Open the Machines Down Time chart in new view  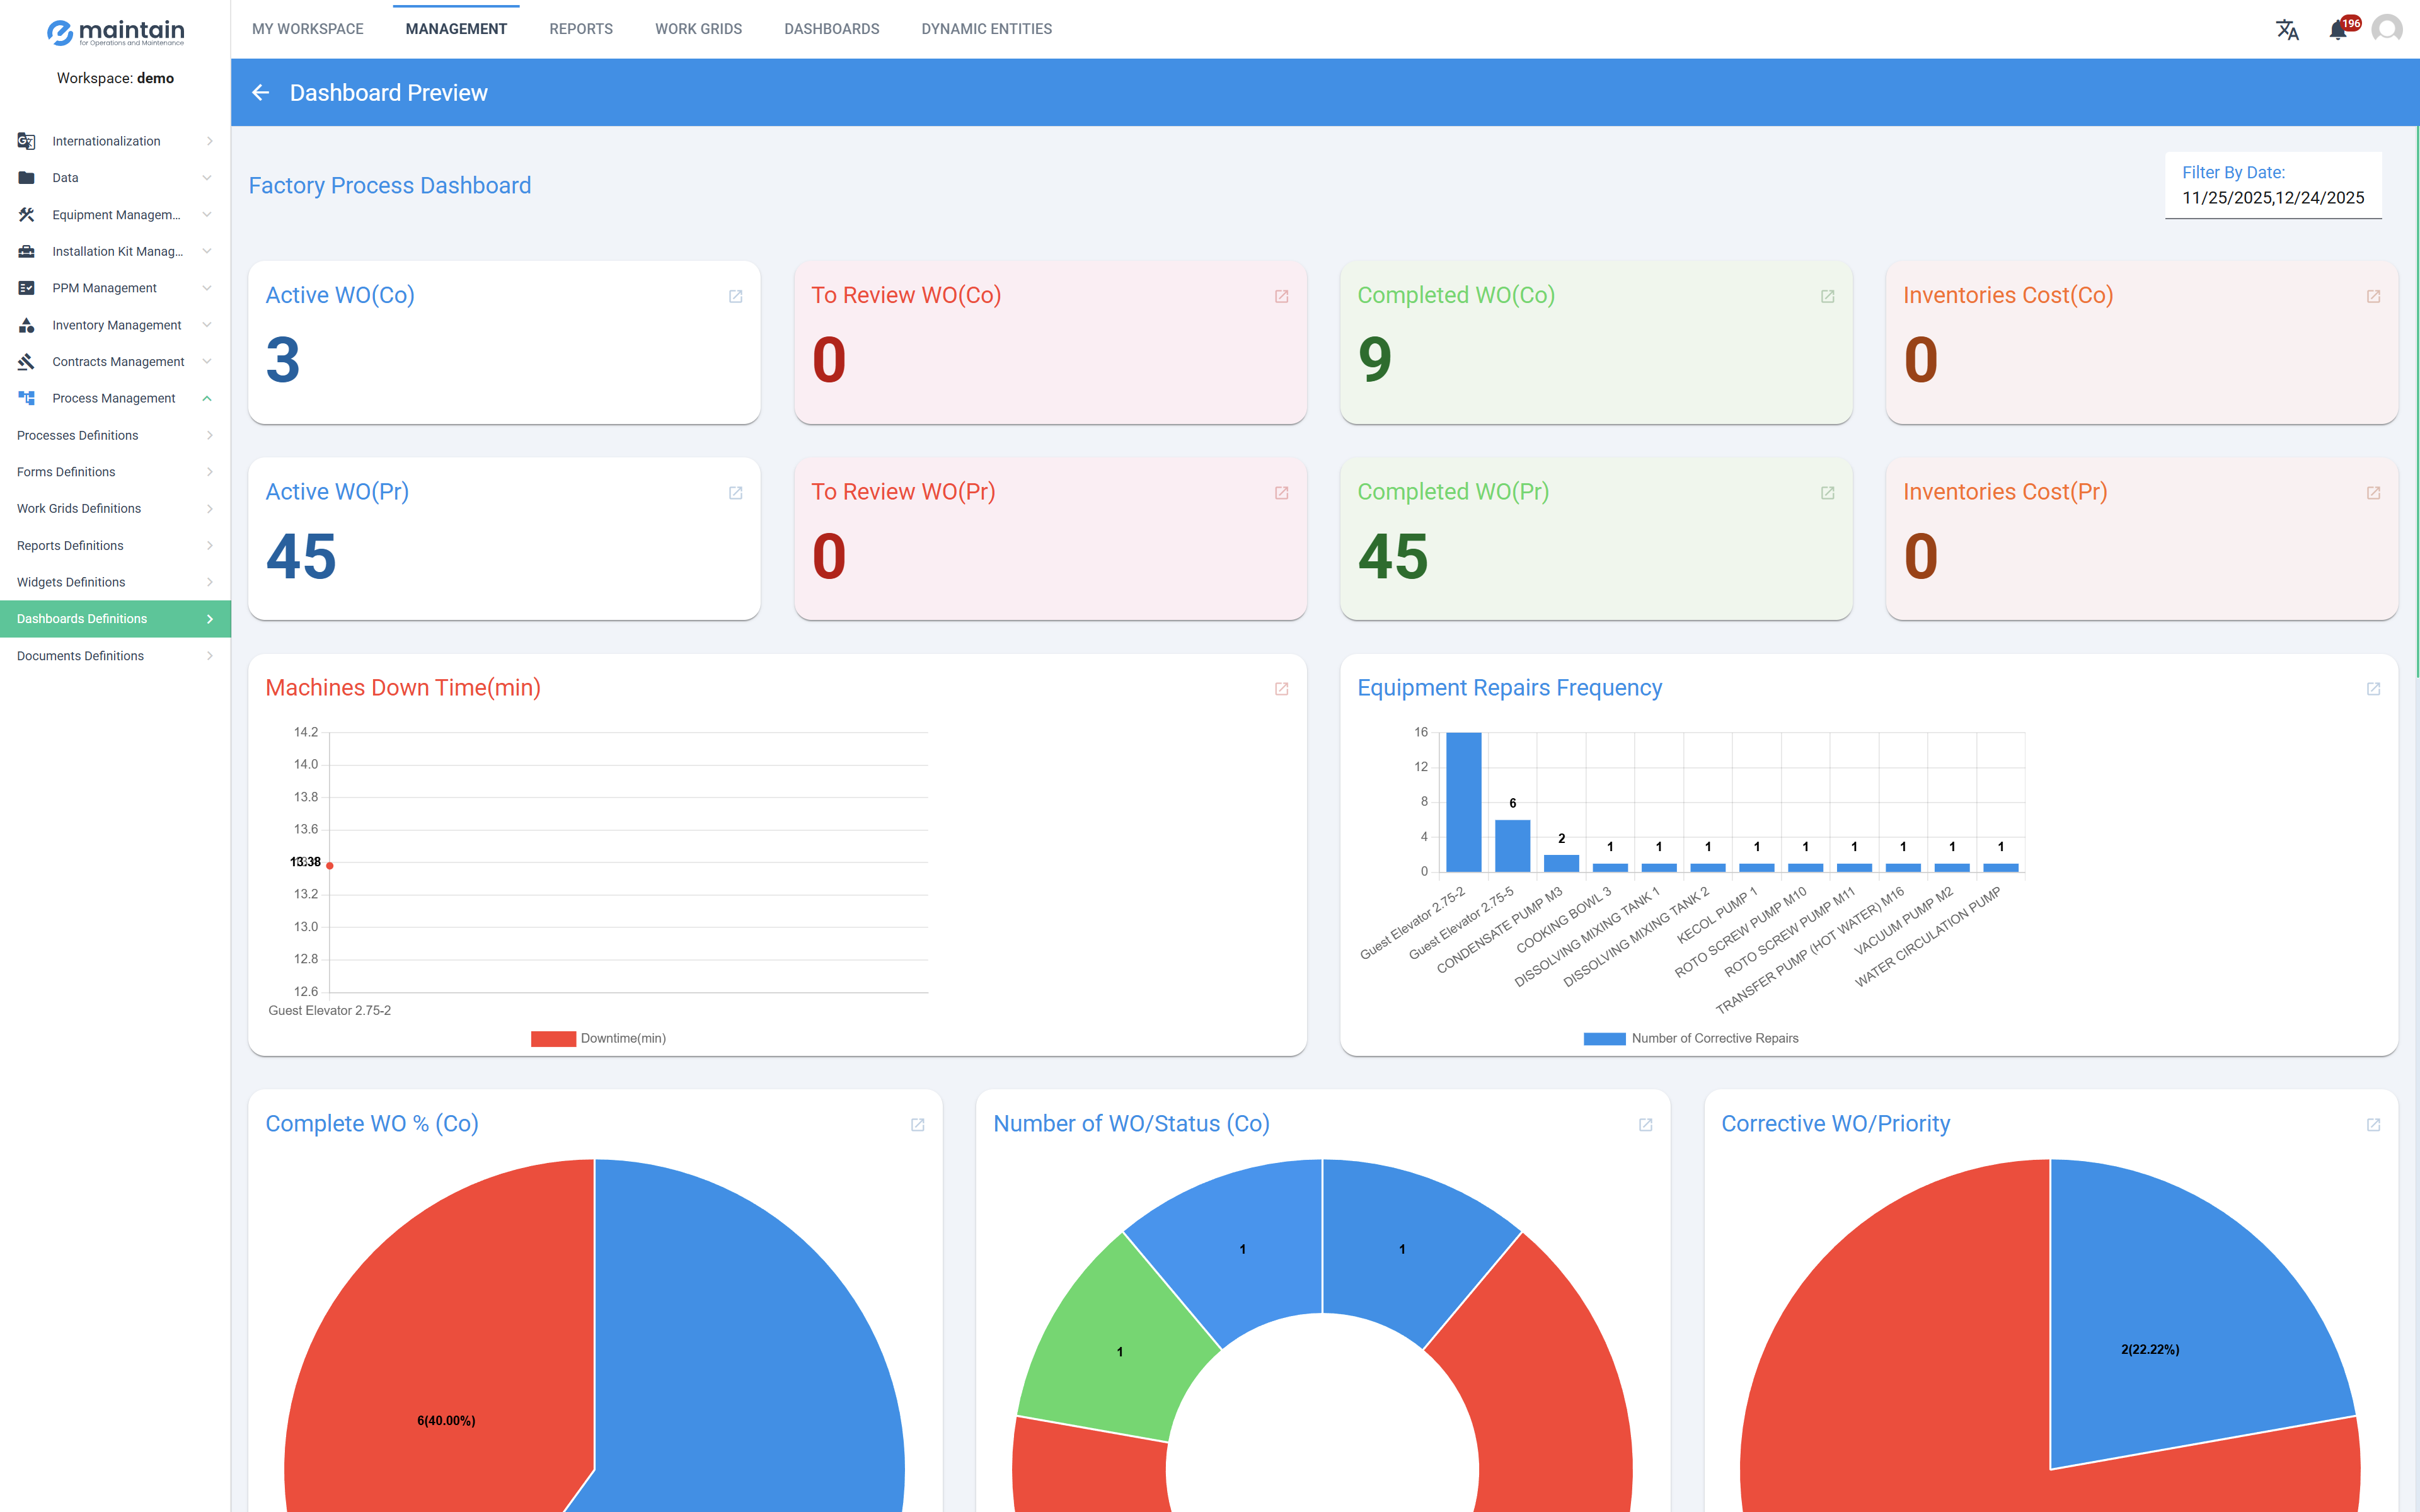point(1281,688)
